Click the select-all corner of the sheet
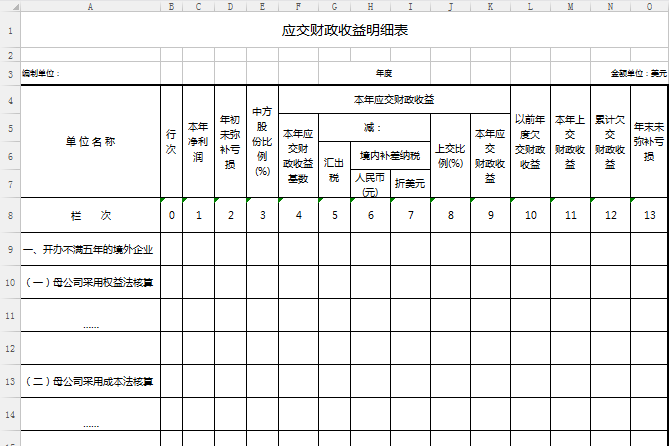 click(x=9, y=6)
